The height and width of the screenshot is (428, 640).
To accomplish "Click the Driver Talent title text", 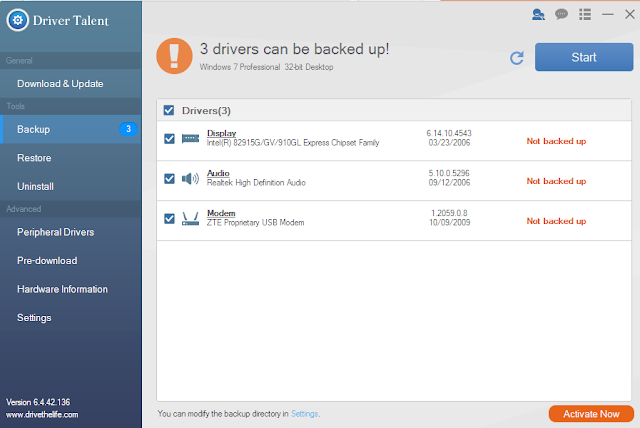I will [71, 20].
